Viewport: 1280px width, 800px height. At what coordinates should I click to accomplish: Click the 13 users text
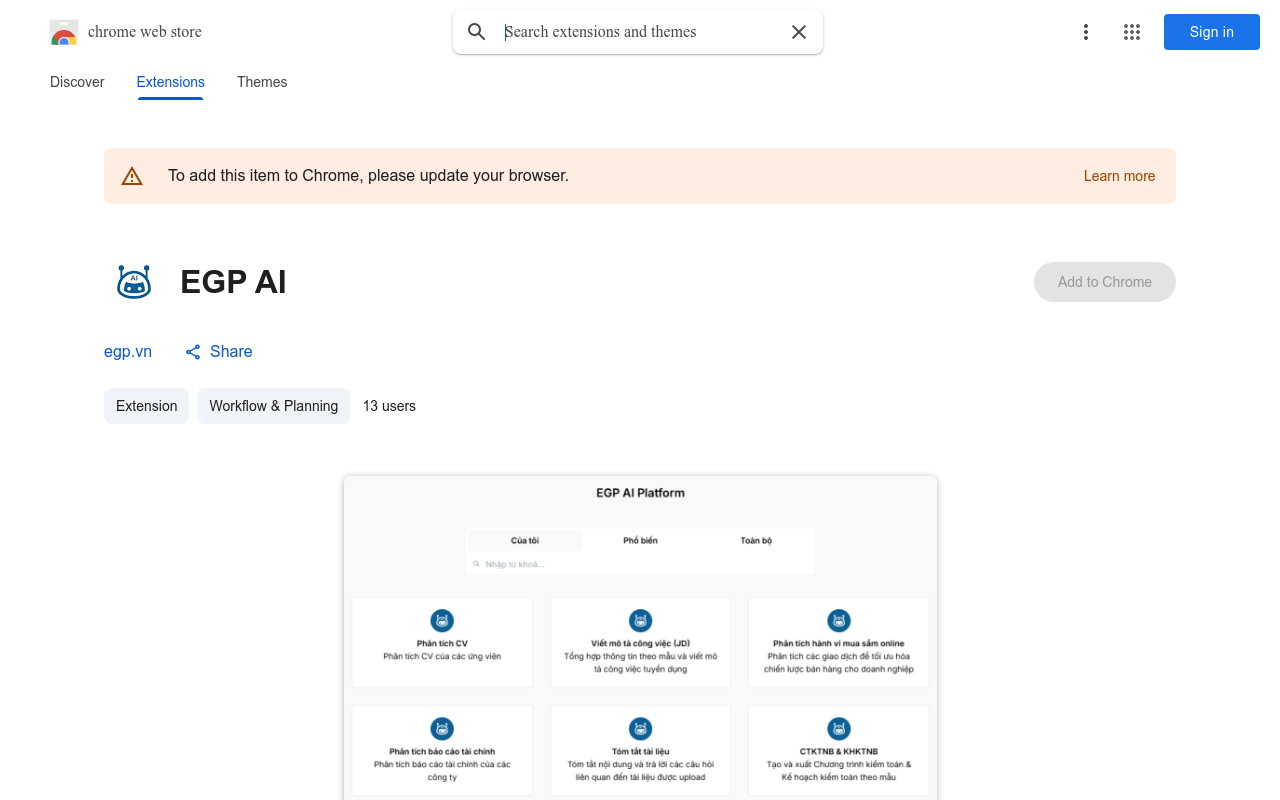[389, 406]
